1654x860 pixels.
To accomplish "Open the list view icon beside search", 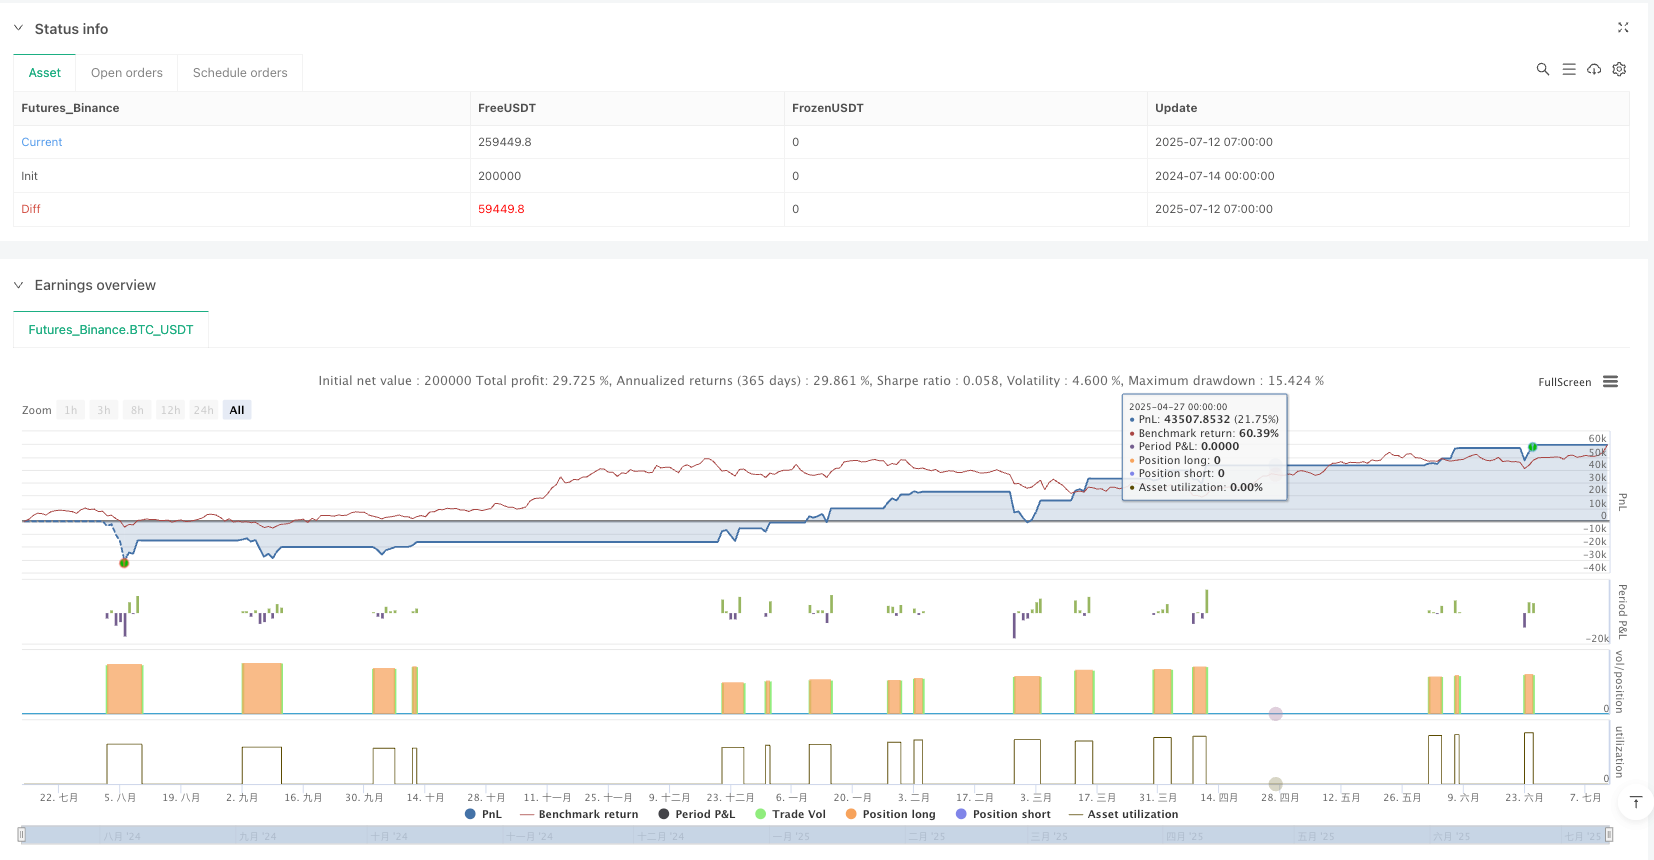I will [1568, 69].
